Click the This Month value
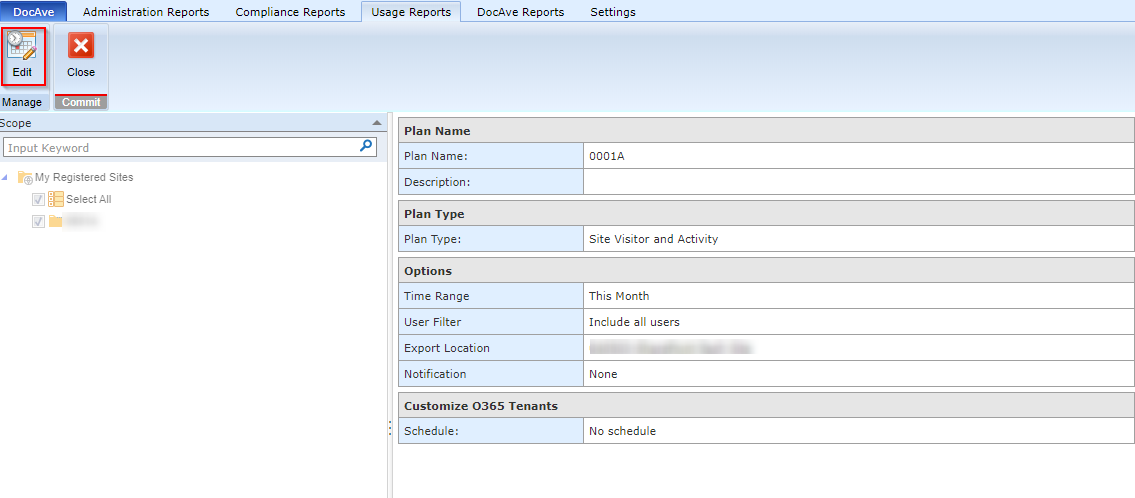The width and height of the screenshot is (1135, 498). tap(619, 296)
